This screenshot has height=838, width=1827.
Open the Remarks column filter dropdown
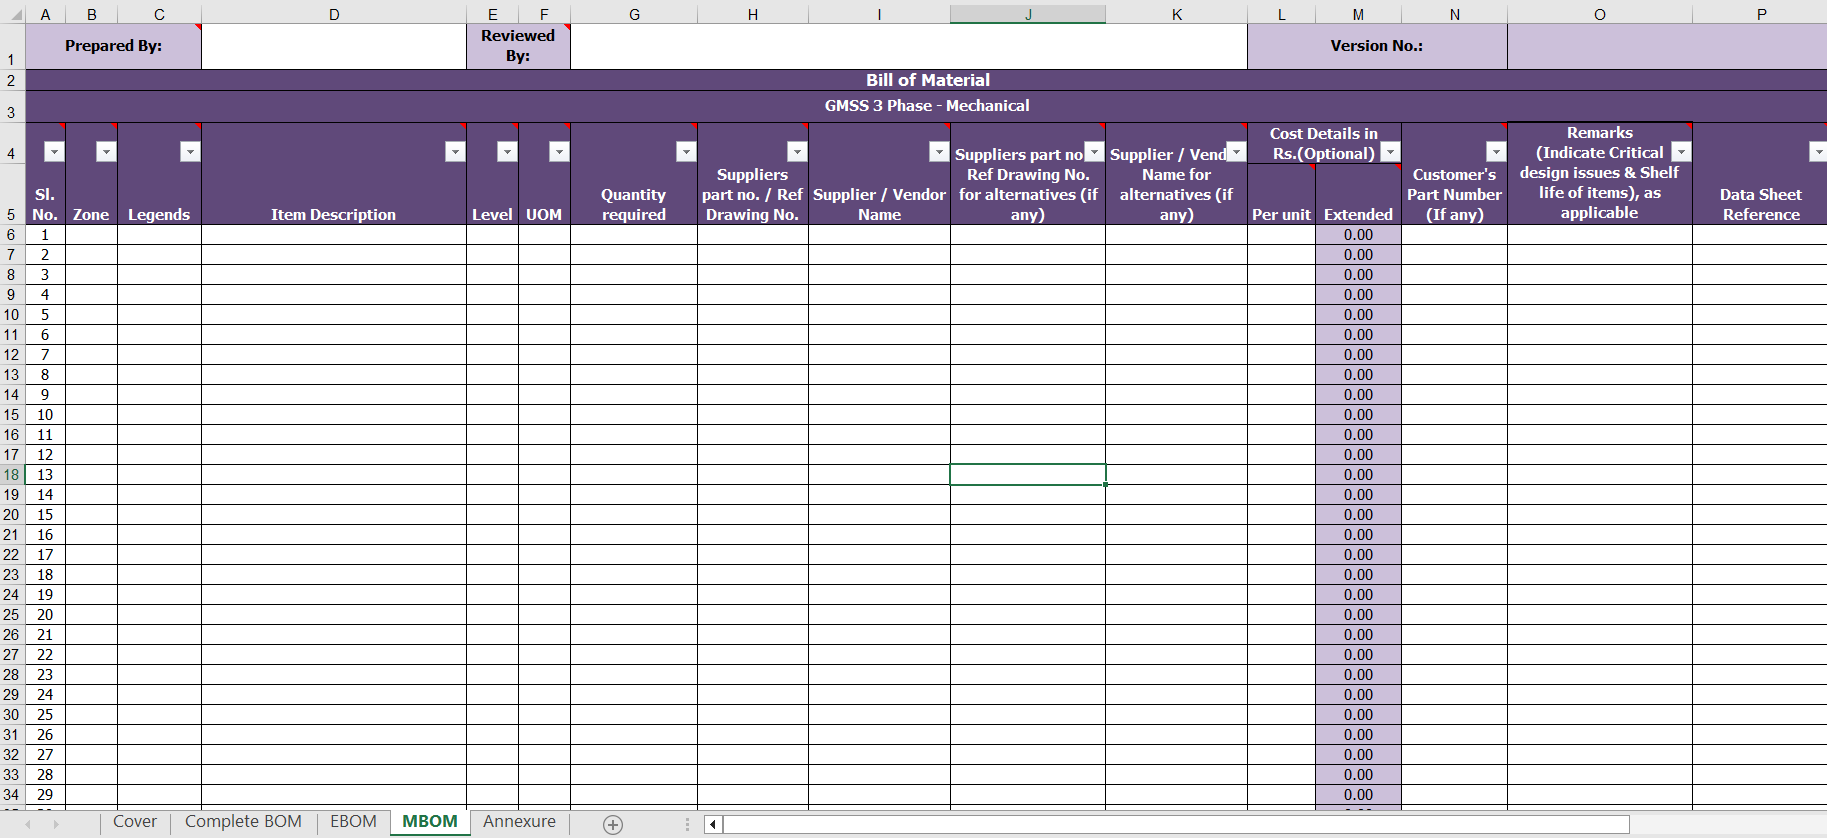(x=1681, y=151)
